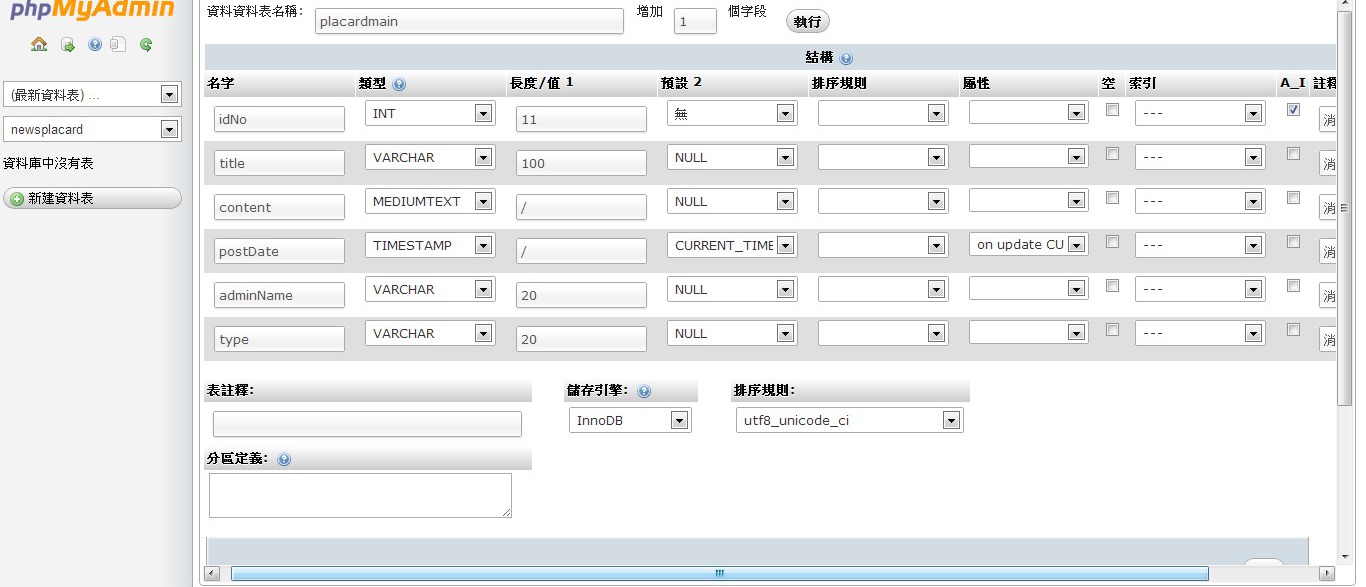Click the 排序規則 column header

(x=839, y=84)
